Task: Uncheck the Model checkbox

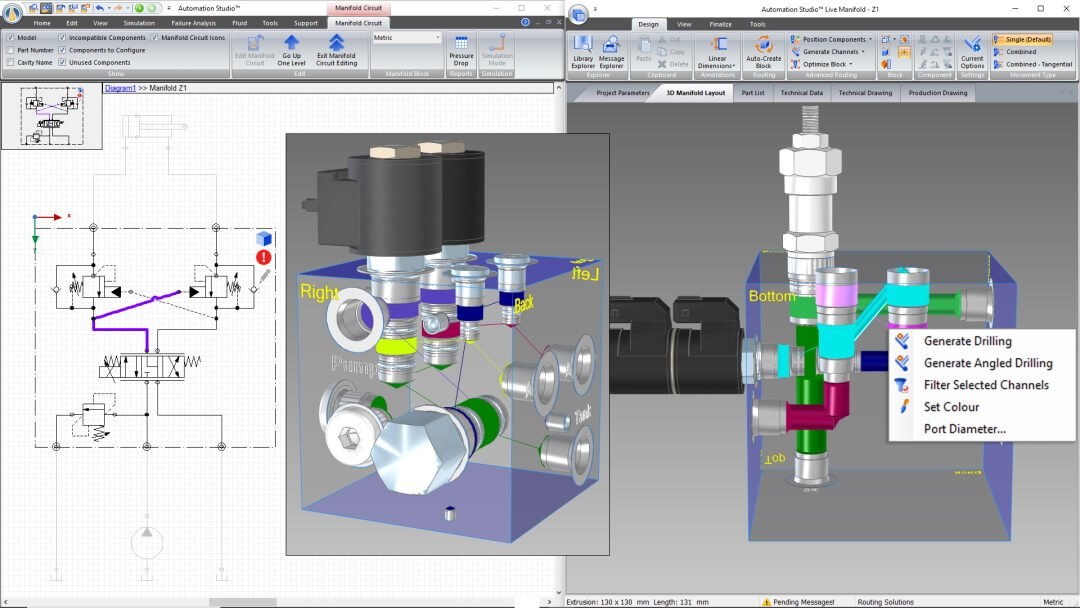Action: [10, 38]
